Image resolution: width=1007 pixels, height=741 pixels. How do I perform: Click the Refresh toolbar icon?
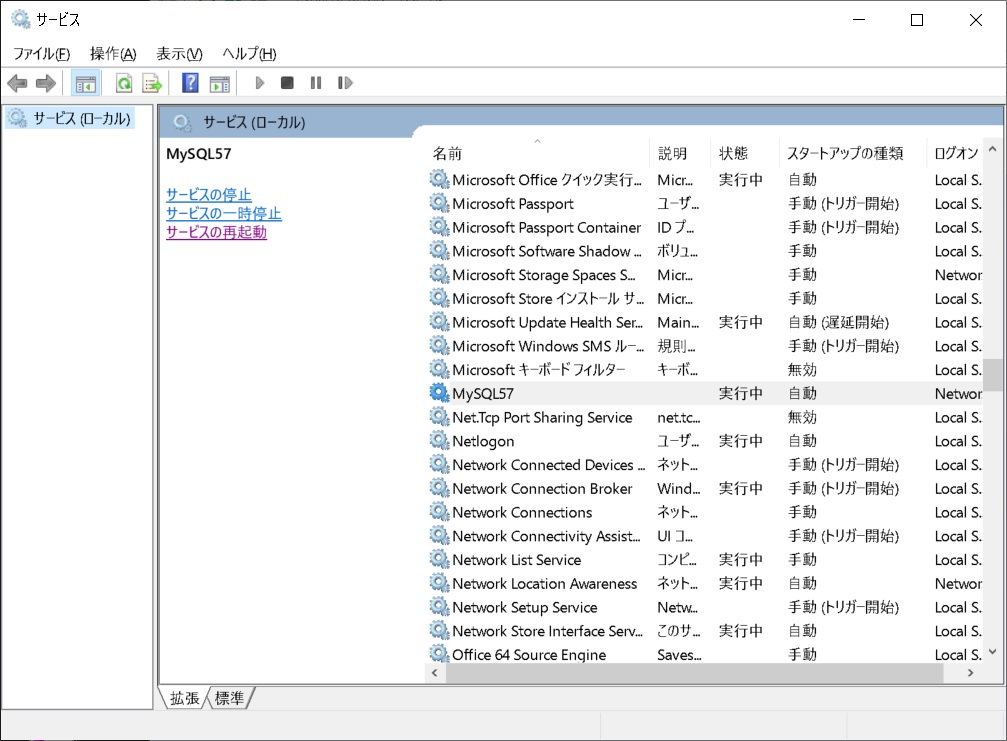click(124, 83)
